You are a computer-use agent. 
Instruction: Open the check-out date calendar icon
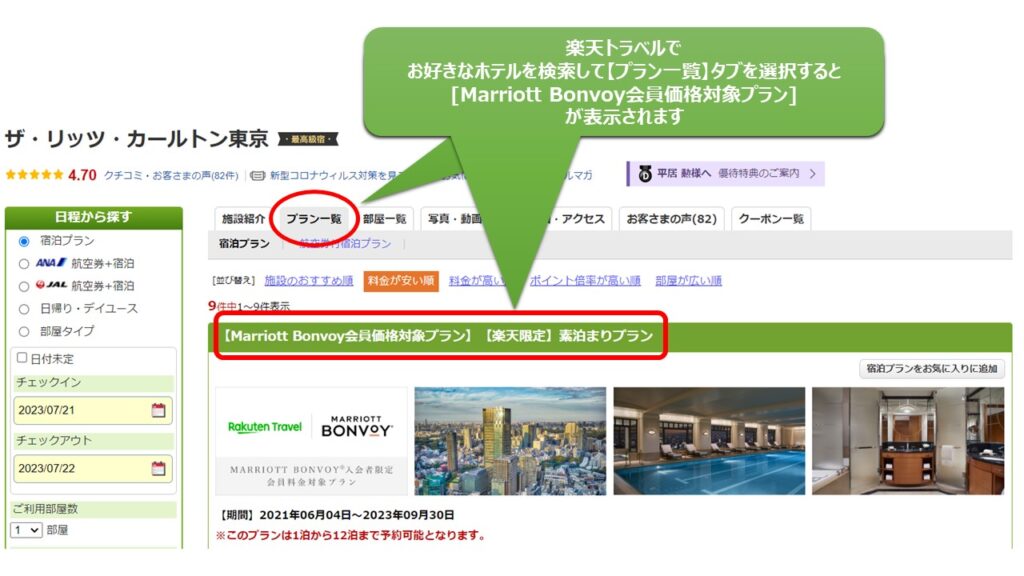(158, 468)
